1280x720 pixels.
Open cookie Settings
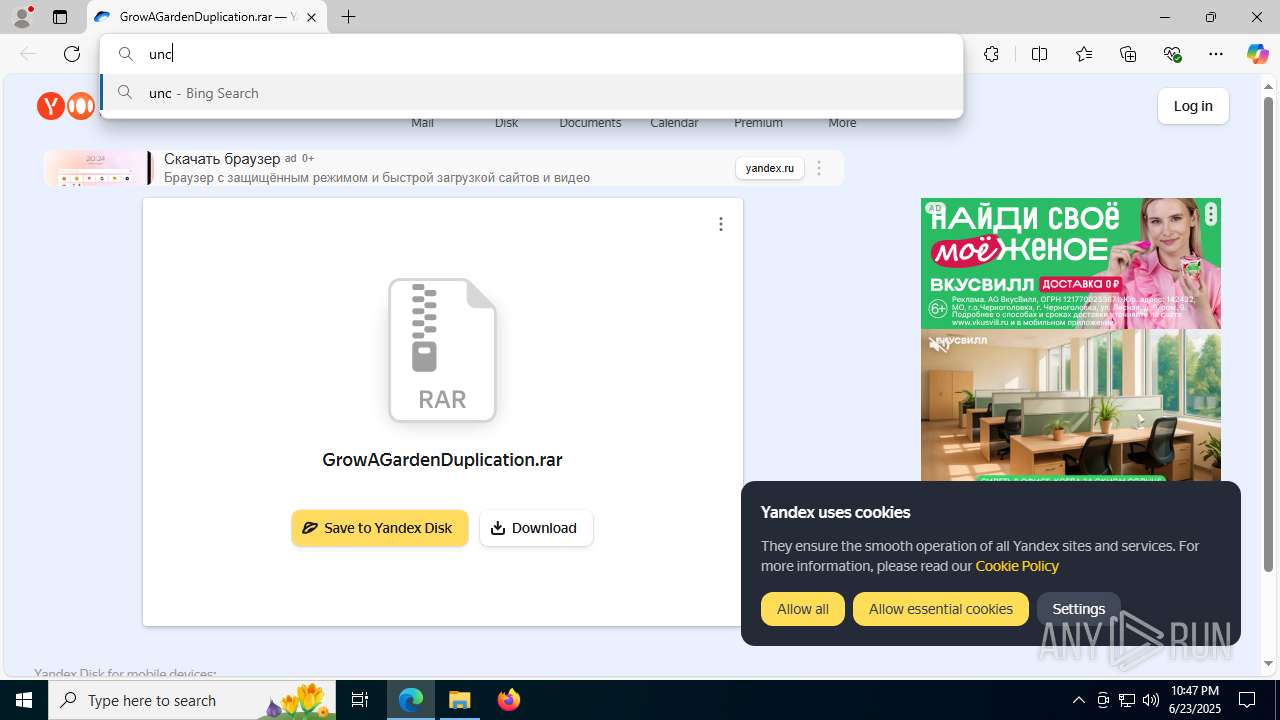(1079, 609)
